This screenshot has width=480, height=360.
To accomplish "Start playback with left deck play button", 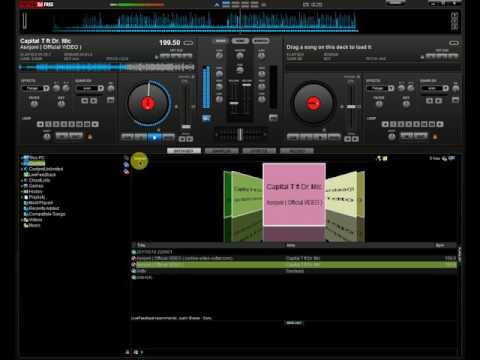I will coord(154,137).
